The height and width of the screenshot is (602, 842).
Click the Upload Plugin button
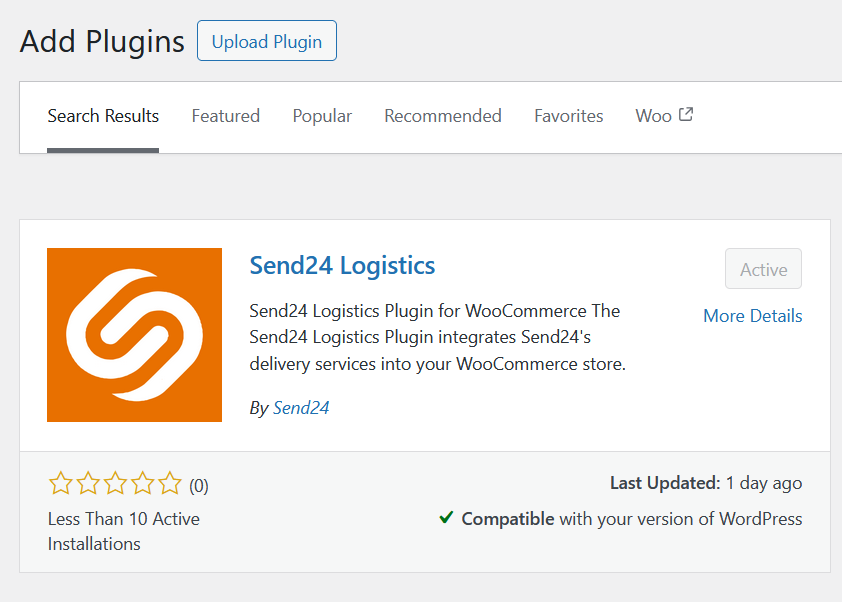[x=266, y=41]
